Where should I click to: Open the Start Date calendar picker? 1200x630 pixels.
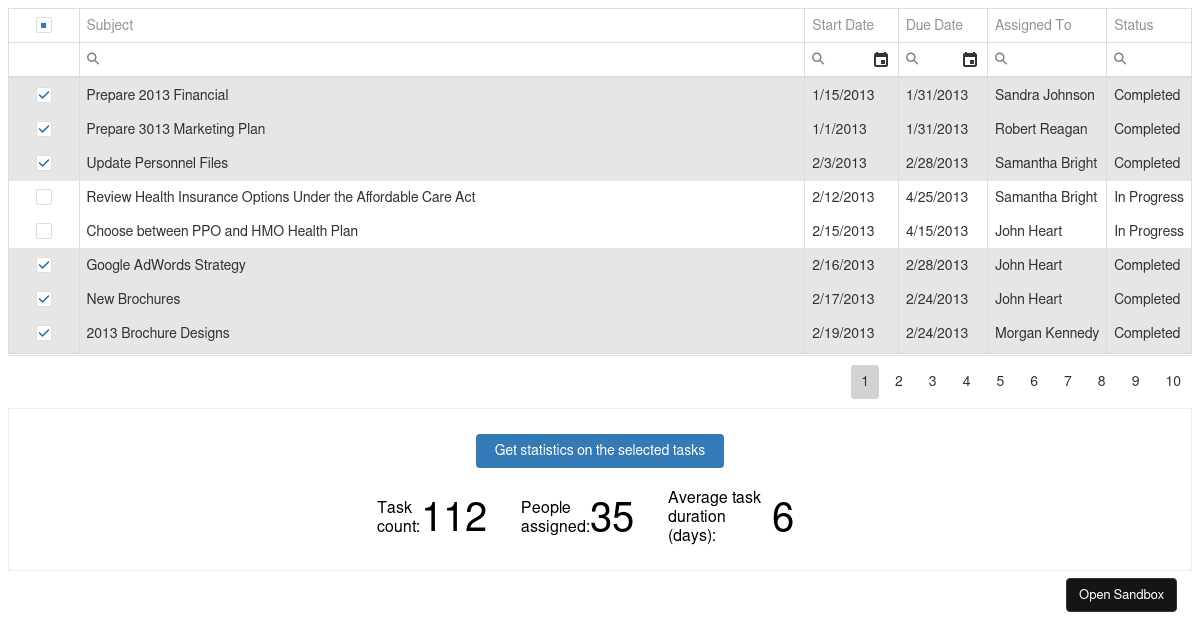tap(880, 60)
